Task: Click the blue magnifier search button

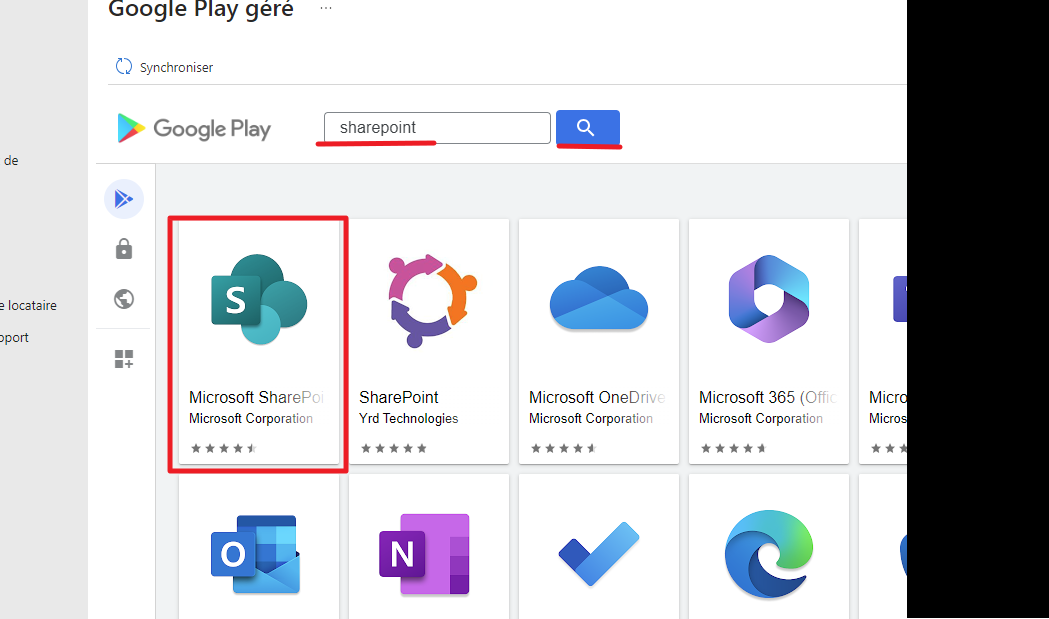Action: (x=587, y=127)
